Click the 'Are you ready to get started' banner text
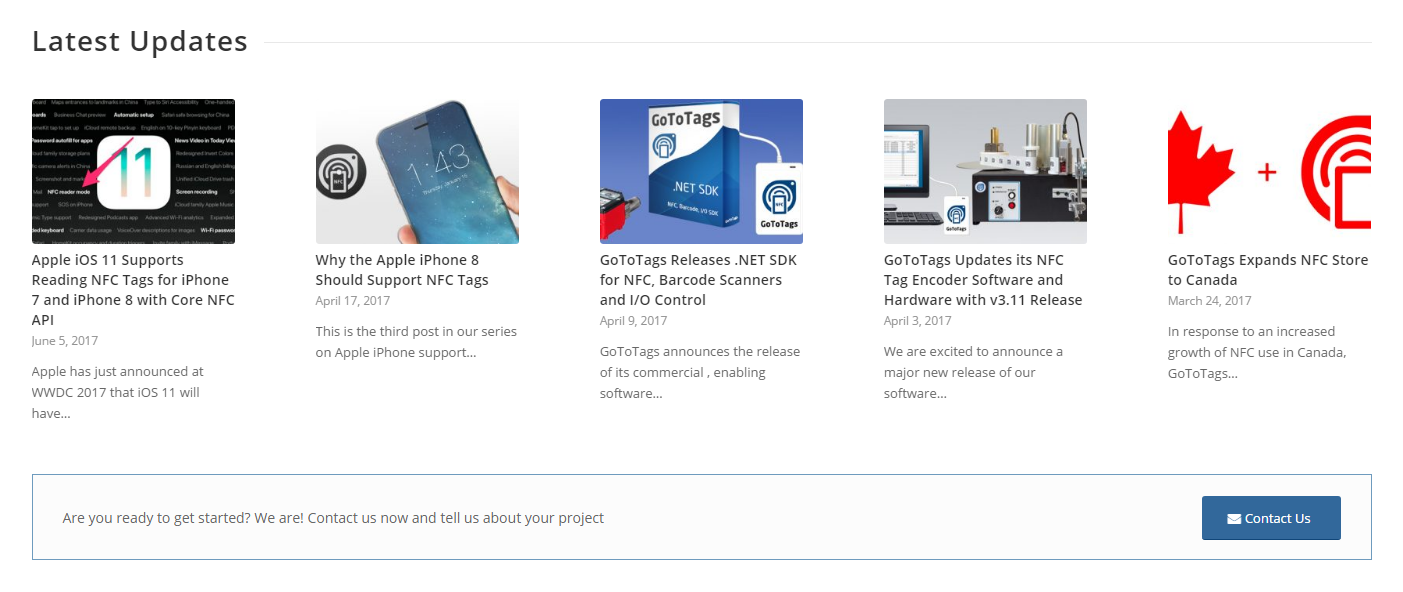Screen dimensions: 1403x592 pos(333,518)
